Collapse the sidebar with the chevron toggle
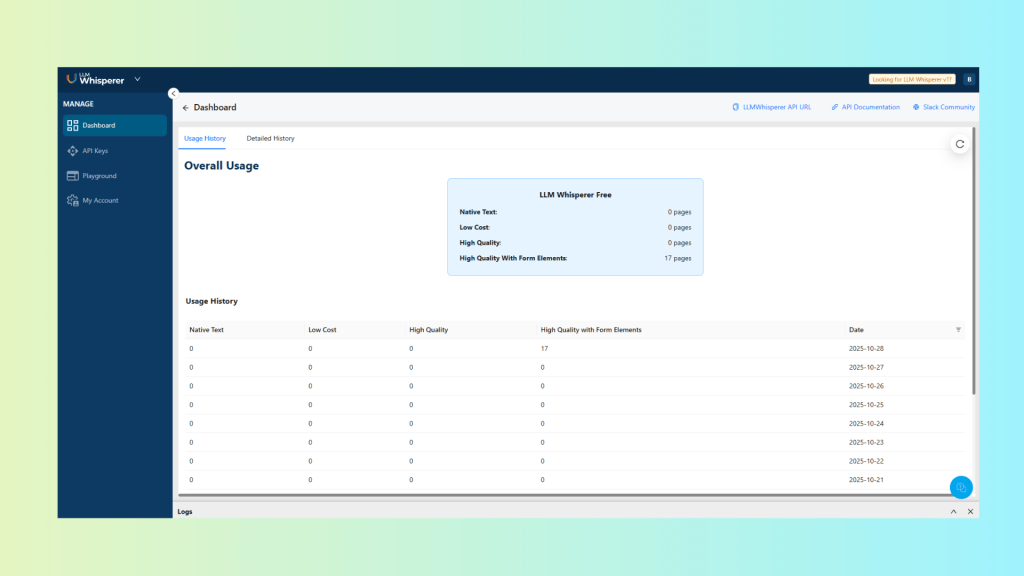Screen dimensions: 1024x576 [x=173, y=93]
